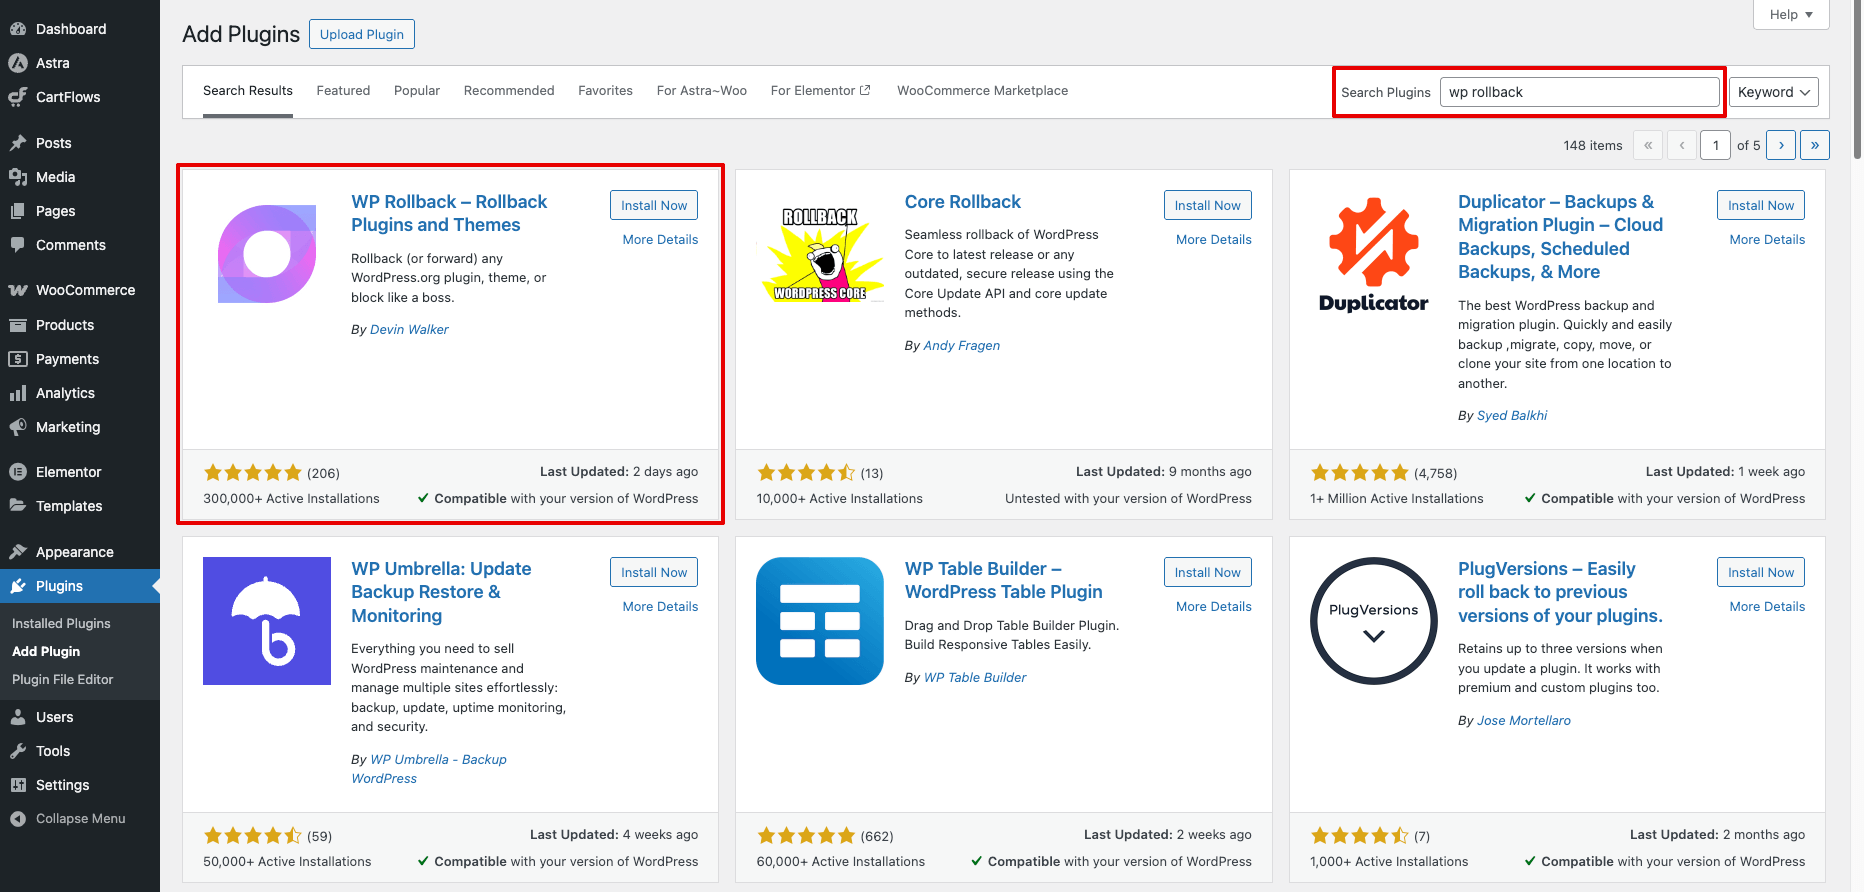Select the Search Results tab
1864x892 pixels.
pyautogui.click(x=248, y=91)
